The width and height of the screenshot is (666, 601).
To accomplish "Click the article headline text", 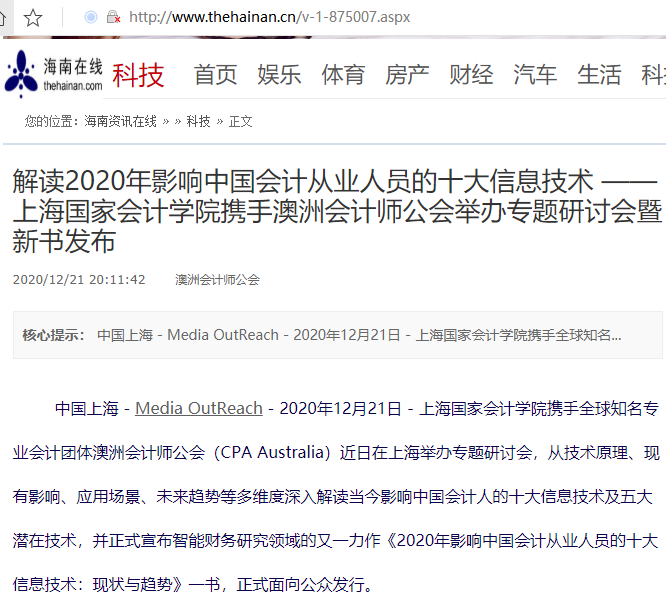I will [337, 211].
